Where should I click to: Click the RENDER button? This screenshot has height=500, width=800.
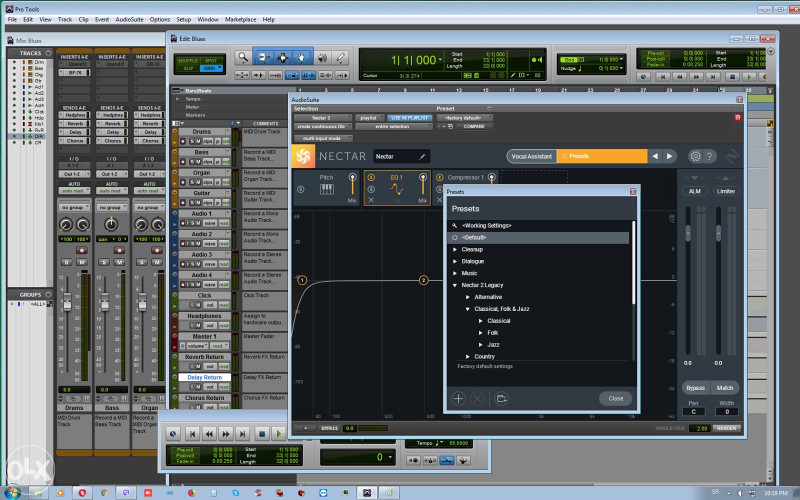pos(727,429)
